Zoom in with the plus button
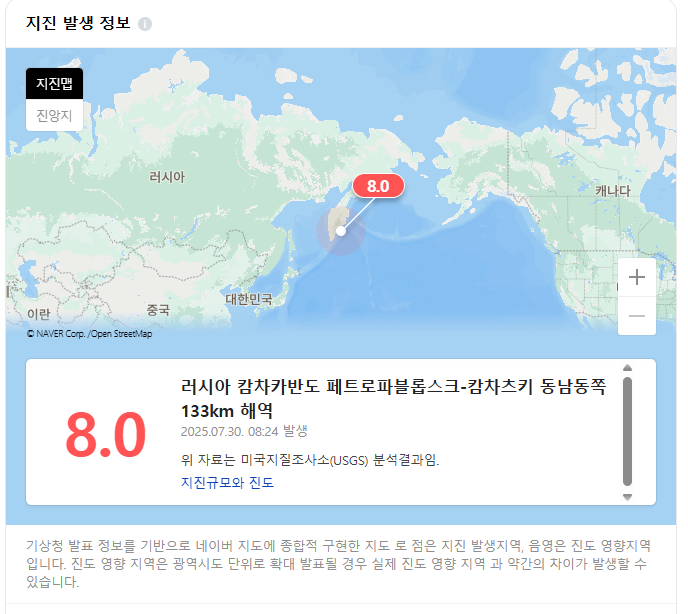 click(637, 277)
